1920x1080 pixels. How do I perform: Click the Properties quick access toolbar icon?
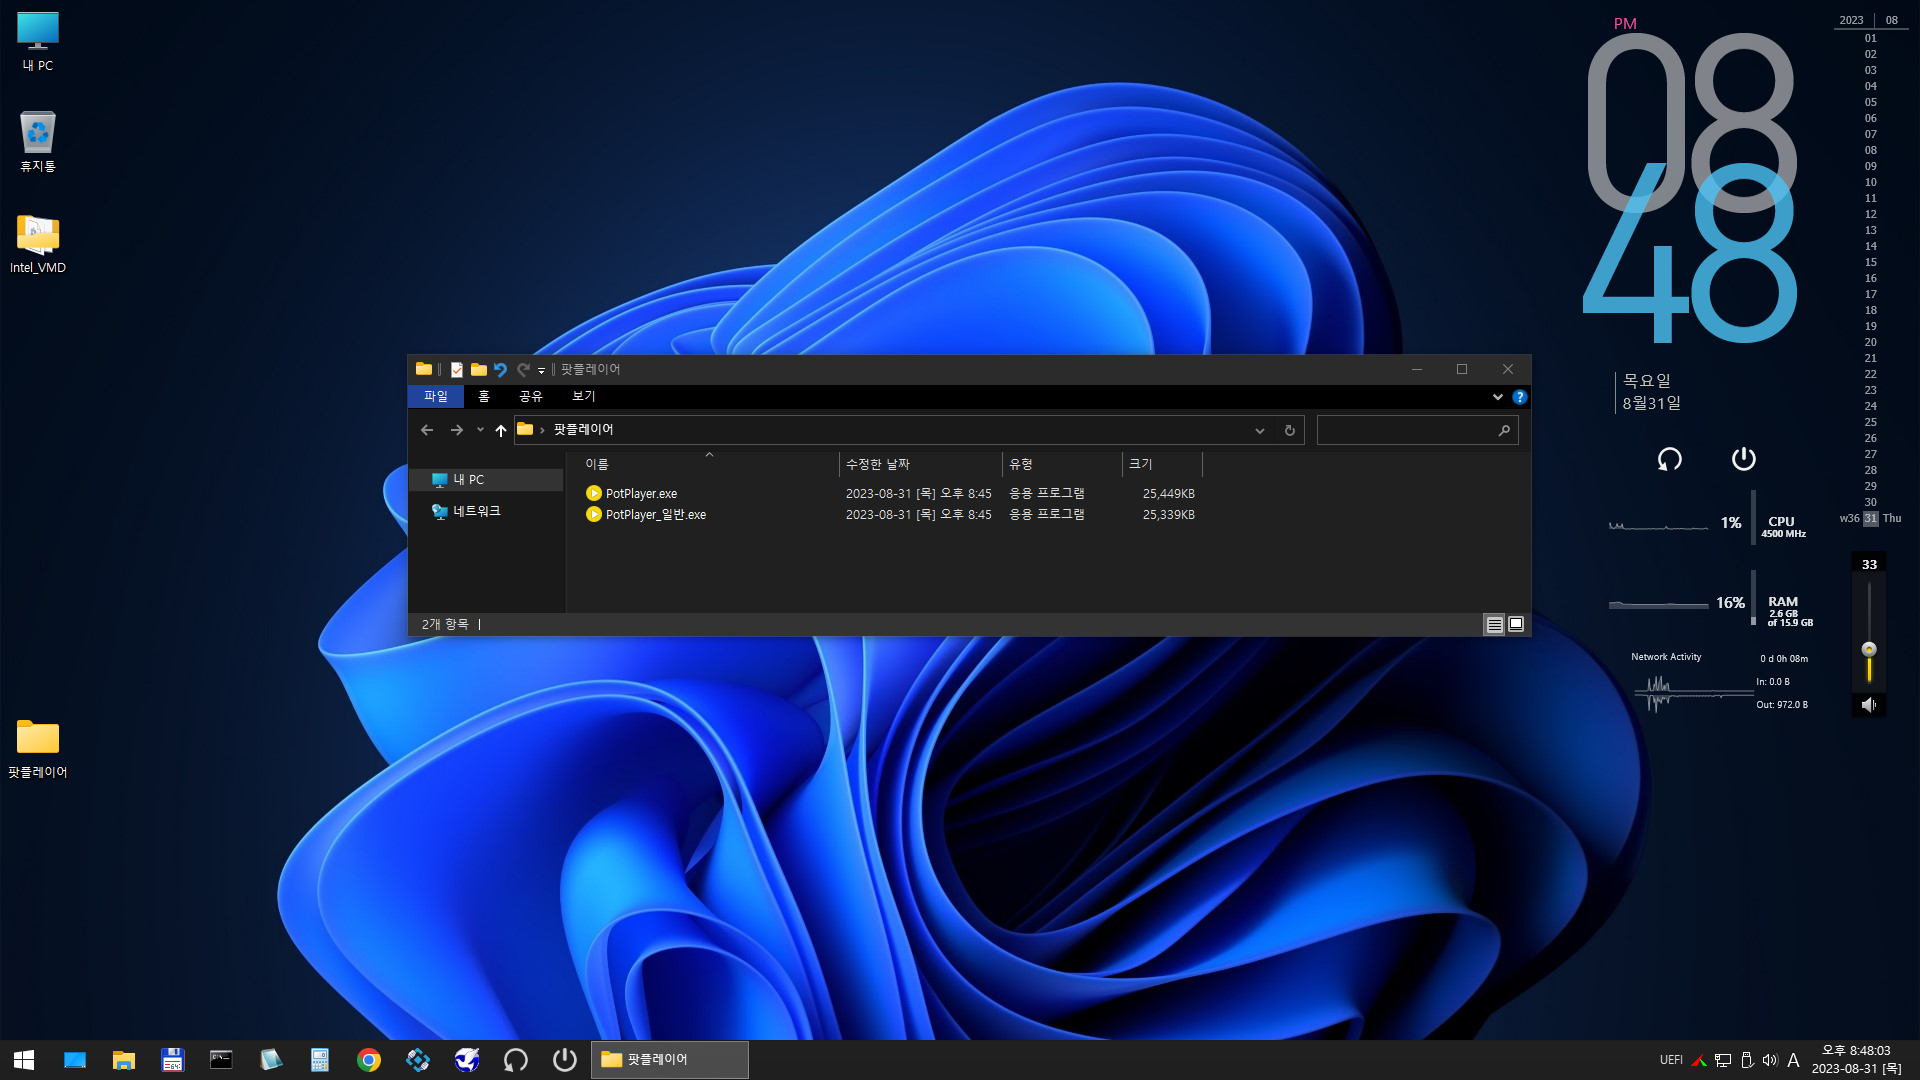click(x=457, y=370)
